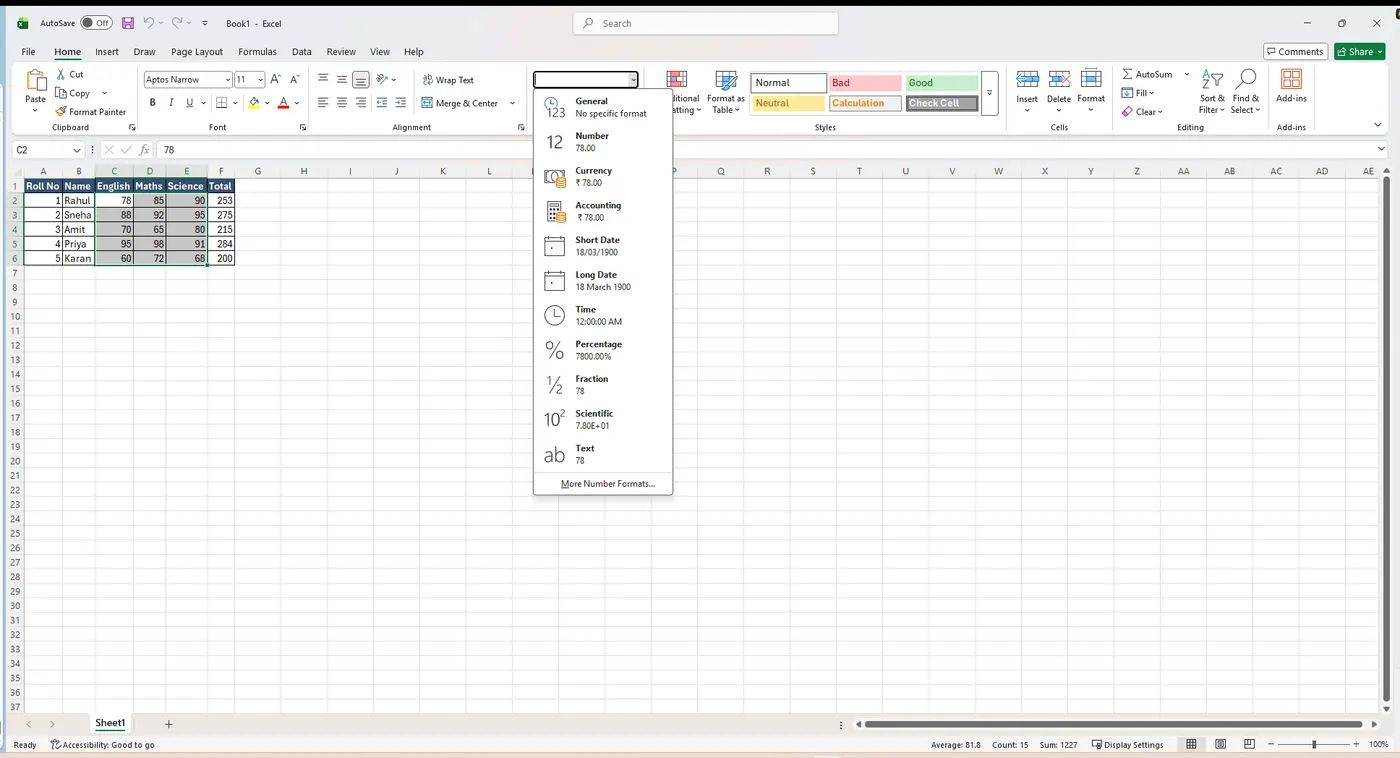Viewport: 1400px width, 758px height.
Task: Expand the Name Box dropdown
Action: pyautogui.click(x=76, y=150)
